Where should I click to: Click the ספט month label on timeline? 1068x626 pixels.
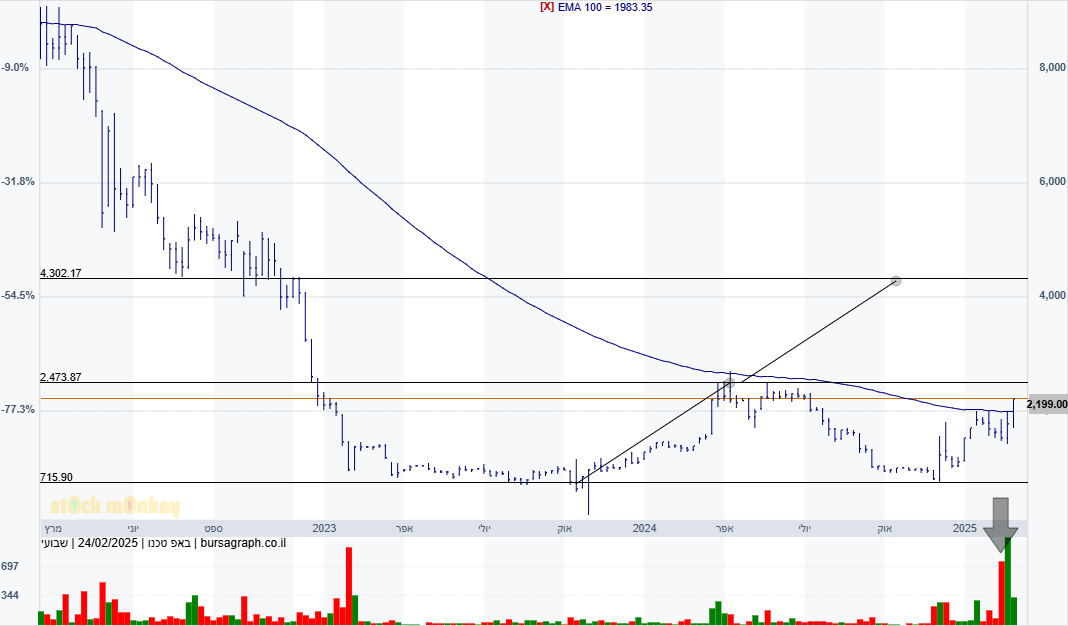213,529
